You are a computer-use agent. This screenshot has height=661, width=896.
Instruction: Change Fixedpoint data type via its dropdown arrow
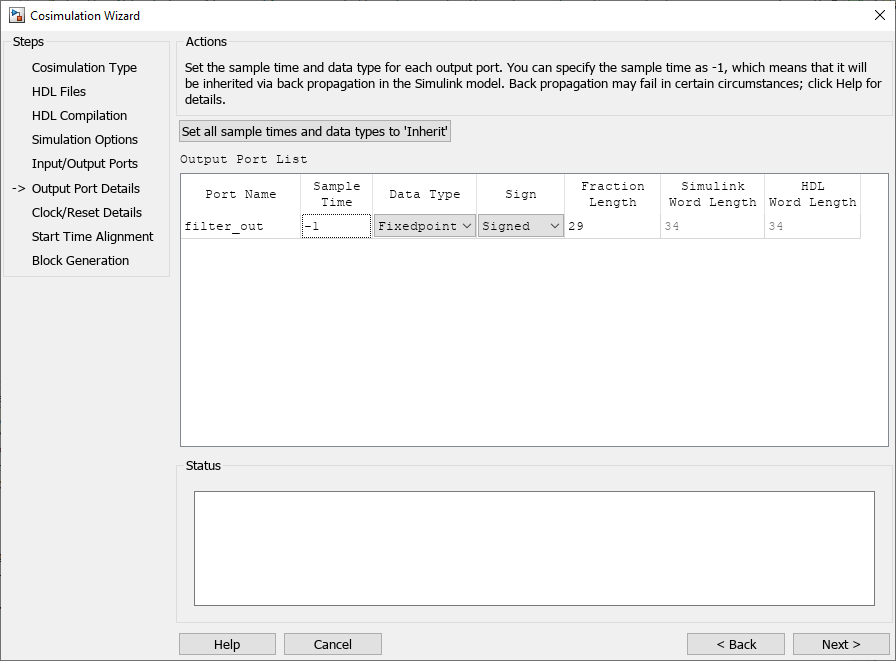tap(468, 226)
